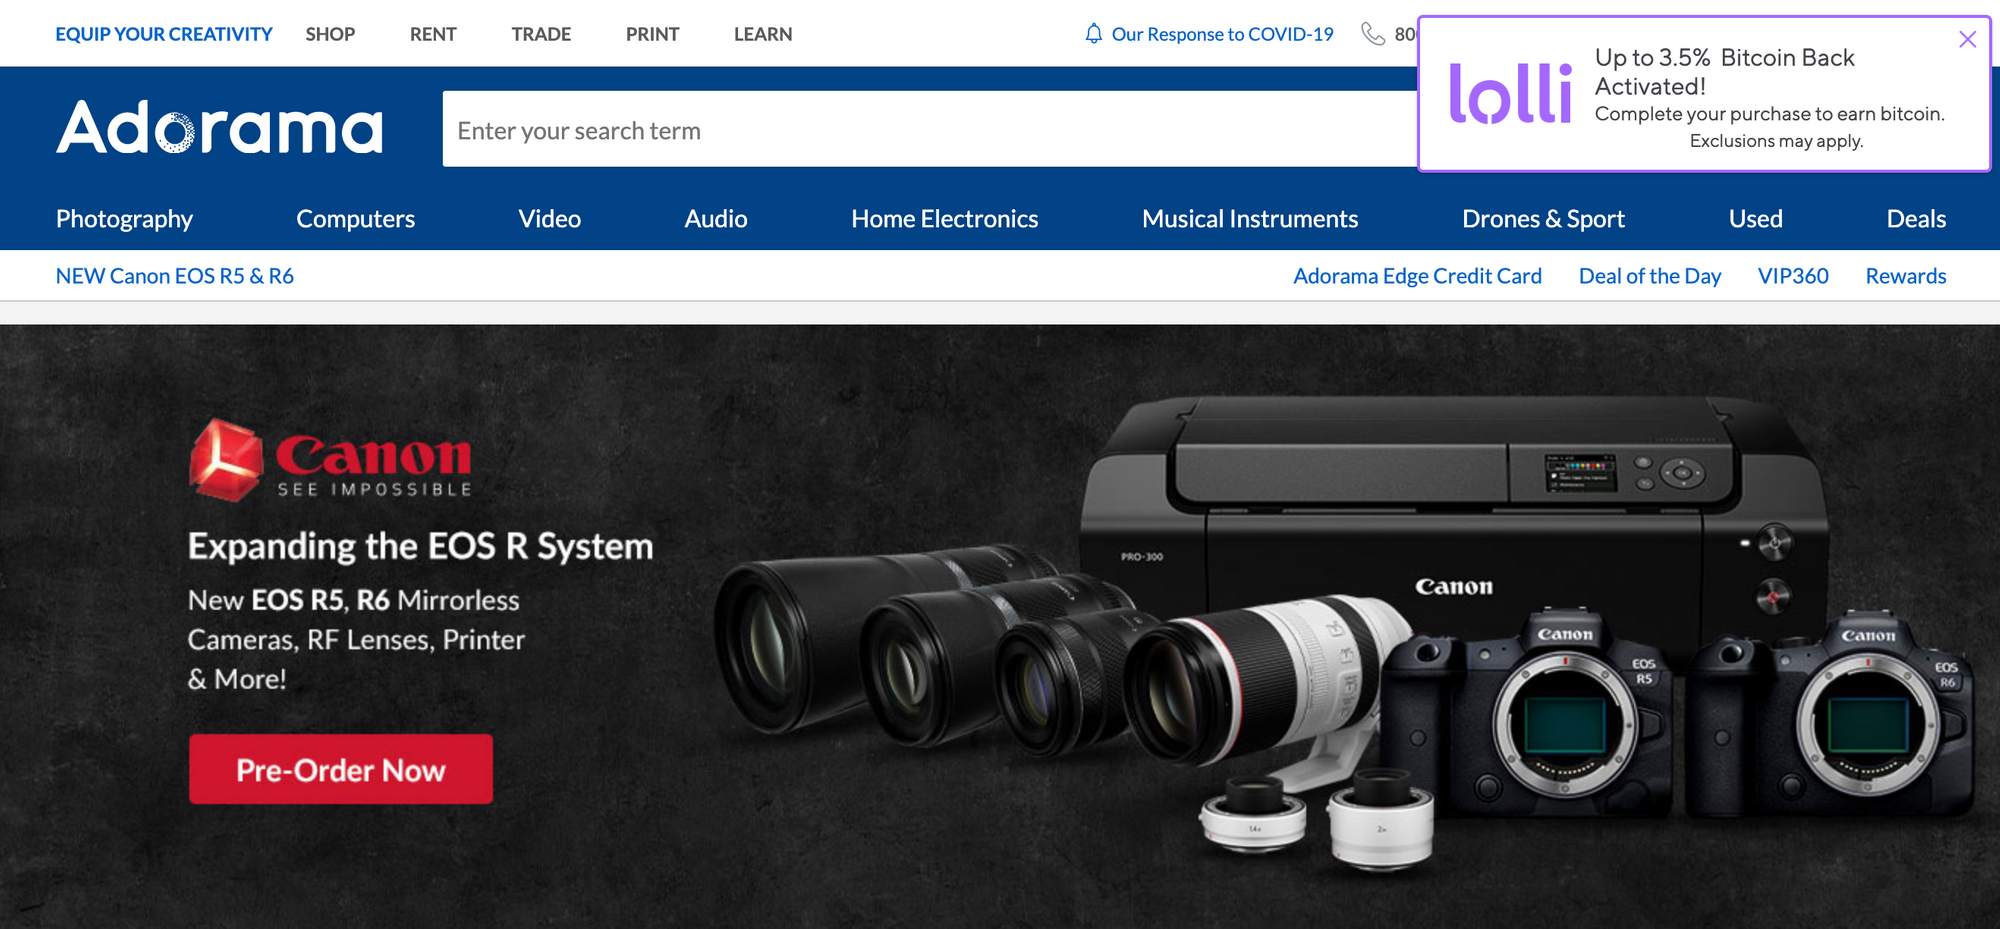Click the Adorama logo
This screenshot has height=929, width=2000.
click(220, 127)
